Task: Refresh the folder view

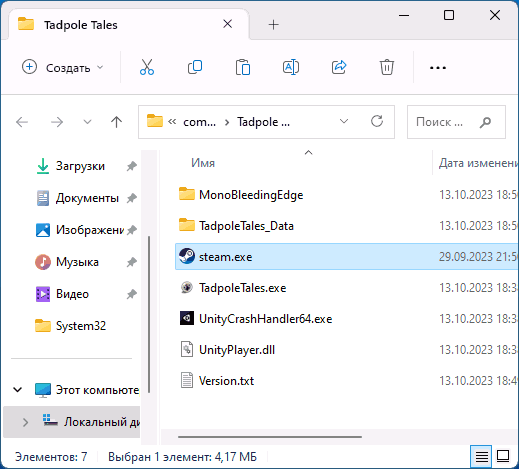Action: pos(377,121)
